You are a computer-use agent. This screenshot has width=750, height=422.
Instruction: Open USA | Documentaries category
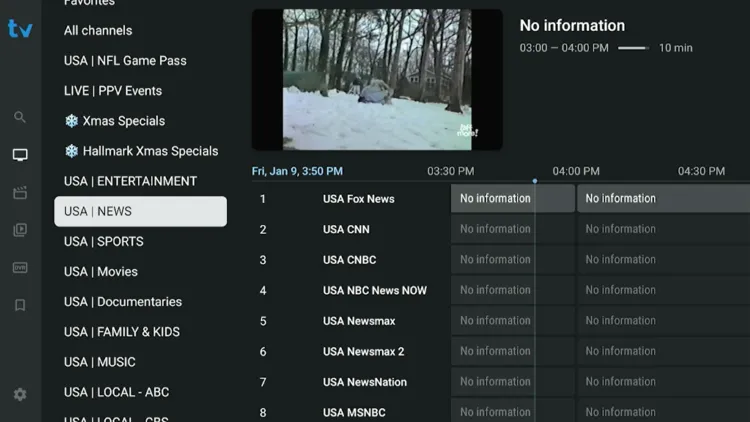click(123, 302)
